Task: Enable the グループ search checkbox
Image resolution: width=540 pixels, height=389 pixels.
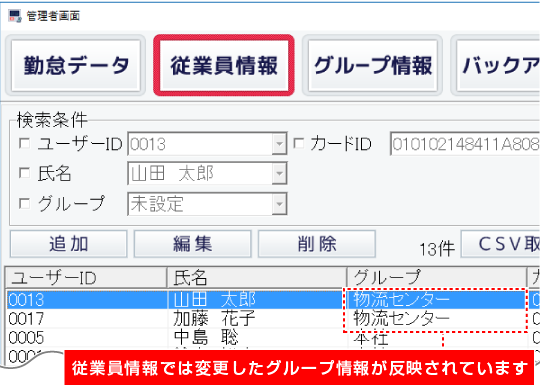Action: pyautogui.click(x=24, y=203)
